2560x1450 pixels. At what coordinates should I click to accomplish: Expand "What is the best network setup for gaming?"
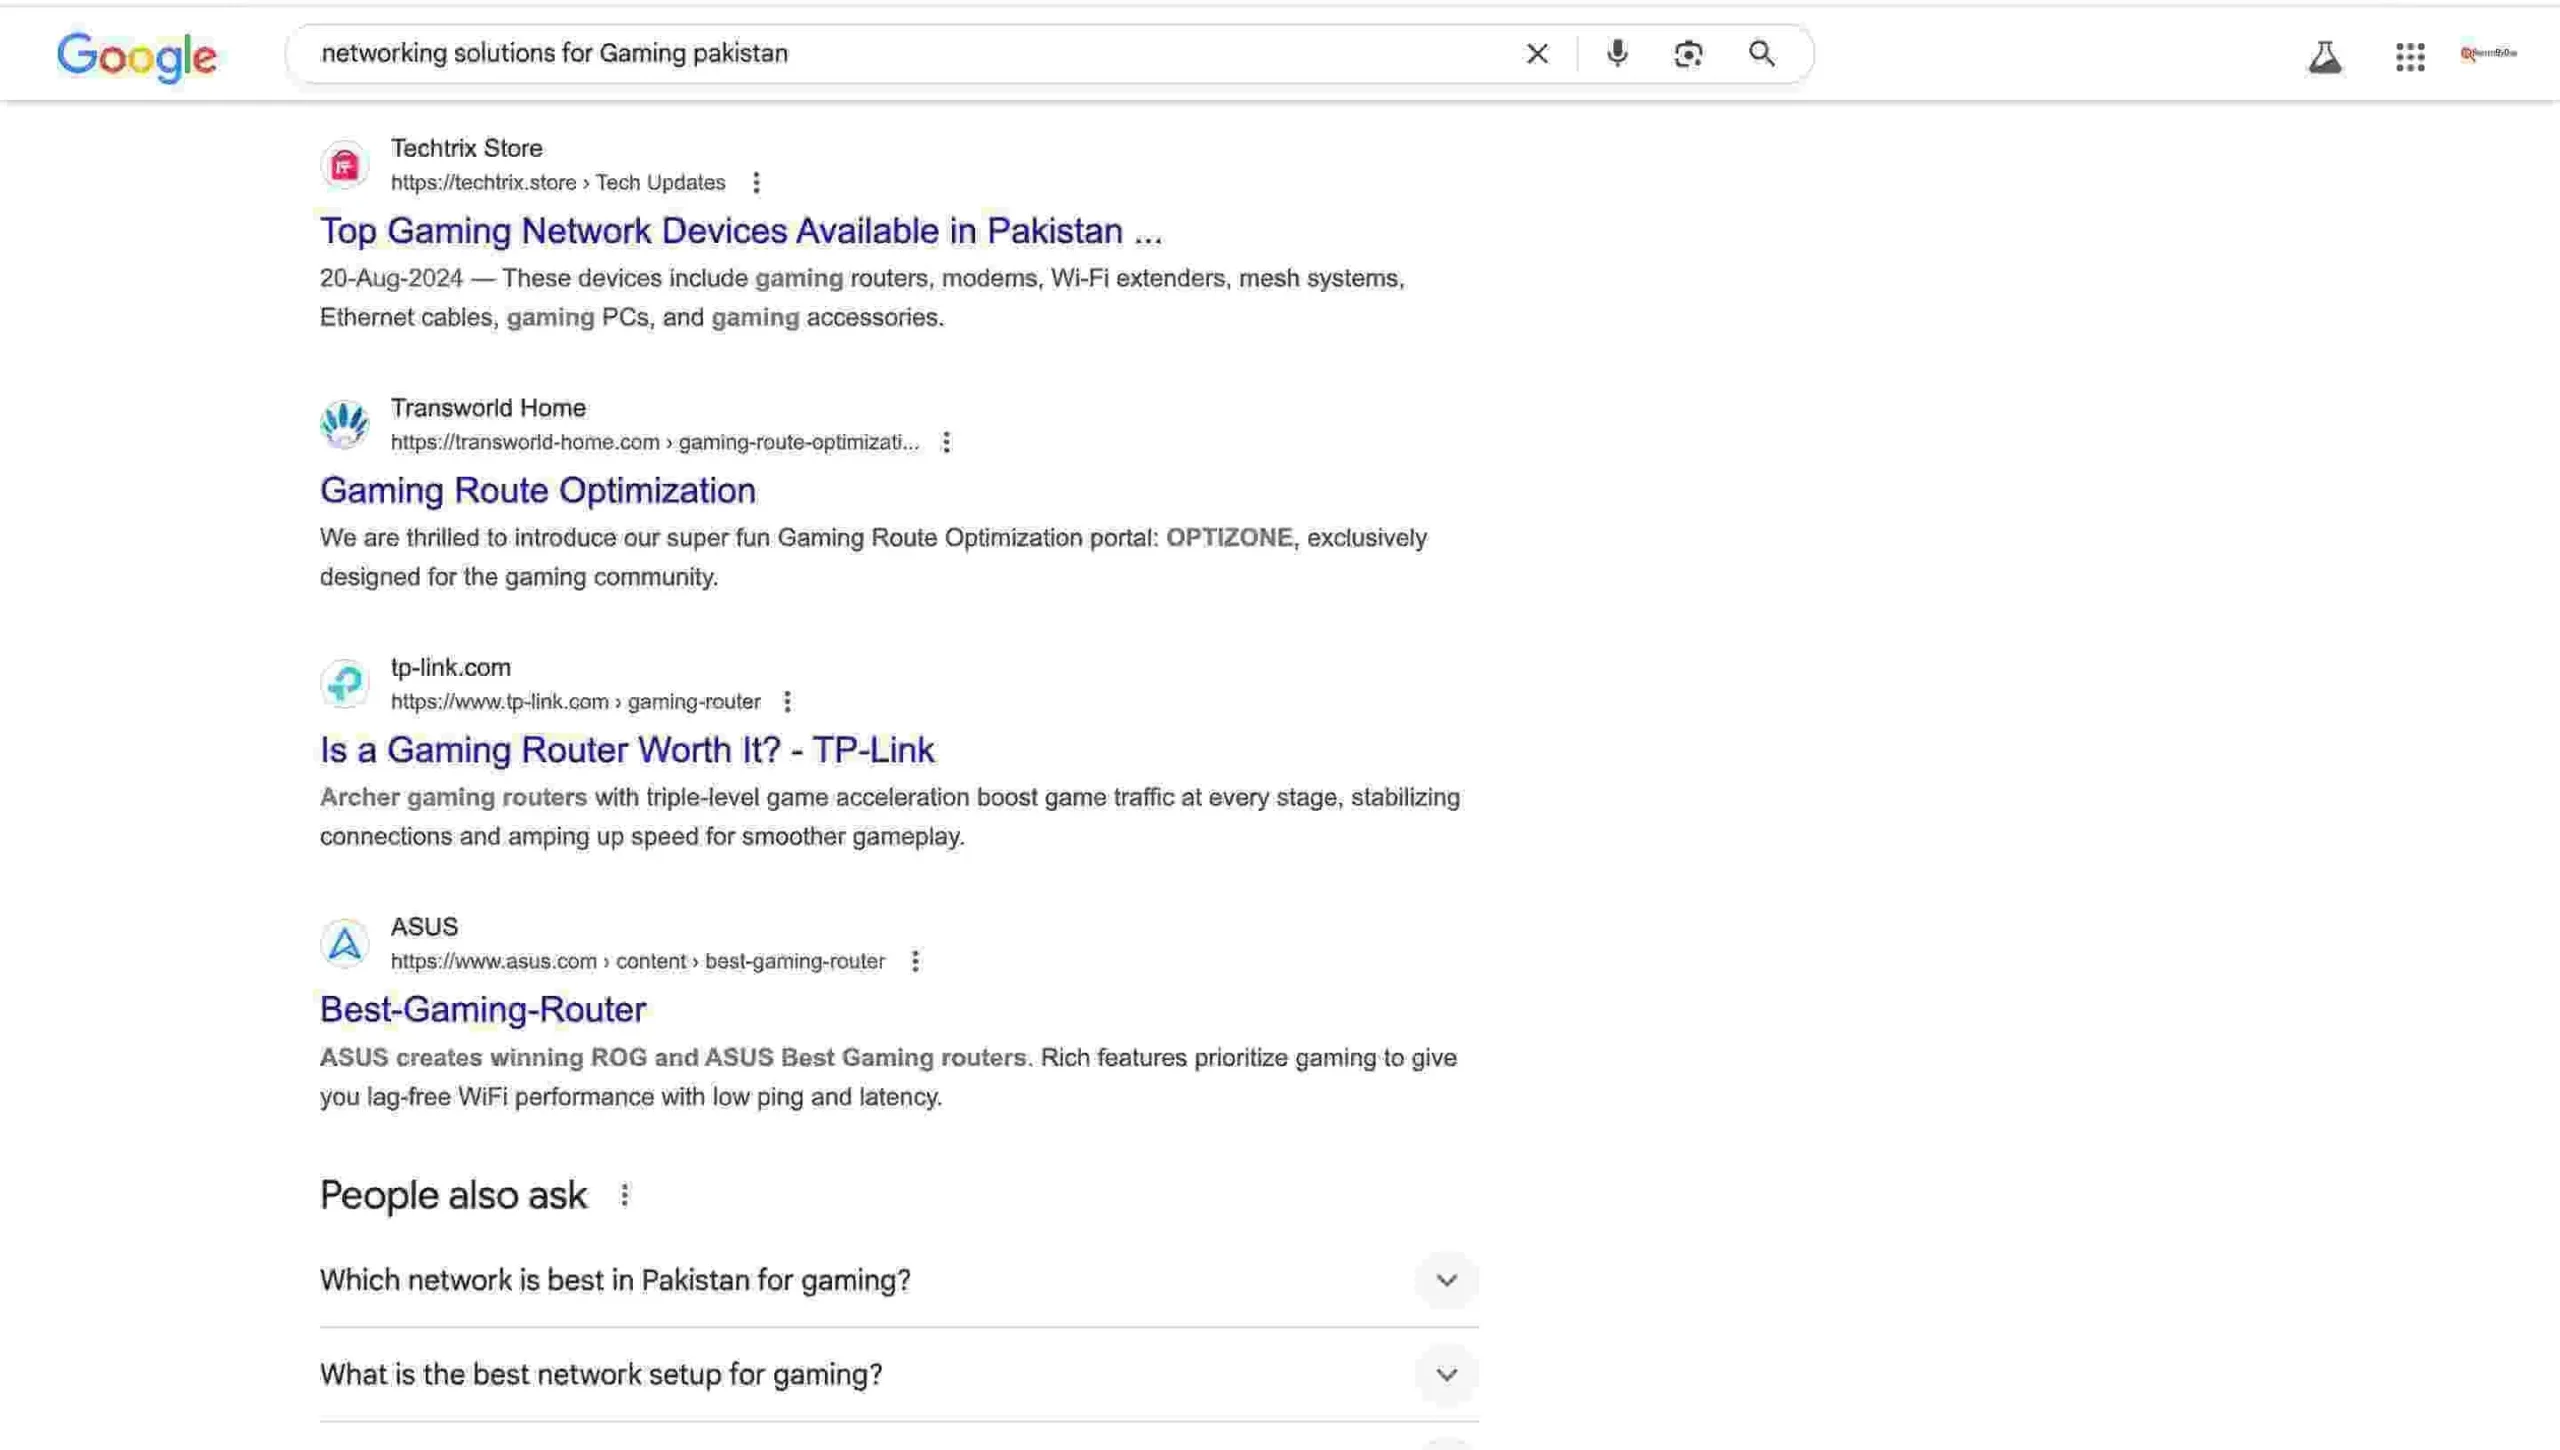1446,1374
